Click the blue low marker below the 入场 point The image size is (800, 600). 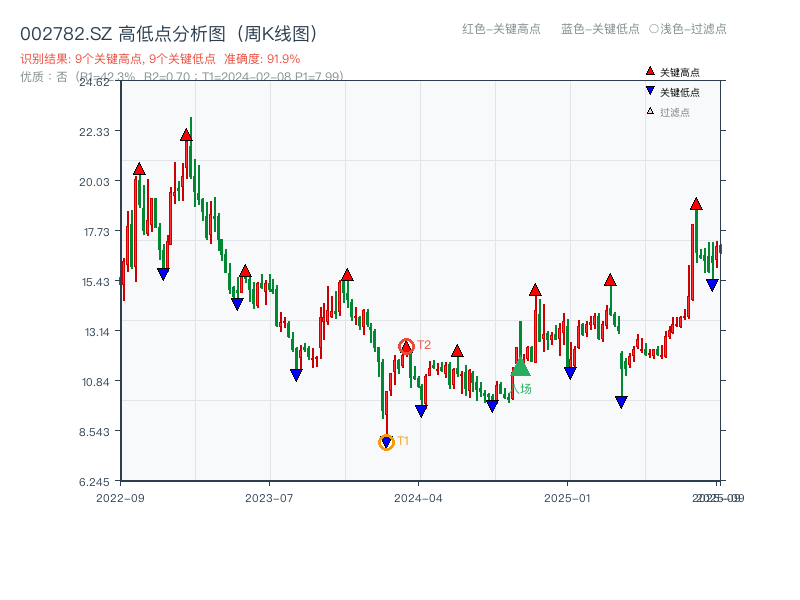[493, 404]
